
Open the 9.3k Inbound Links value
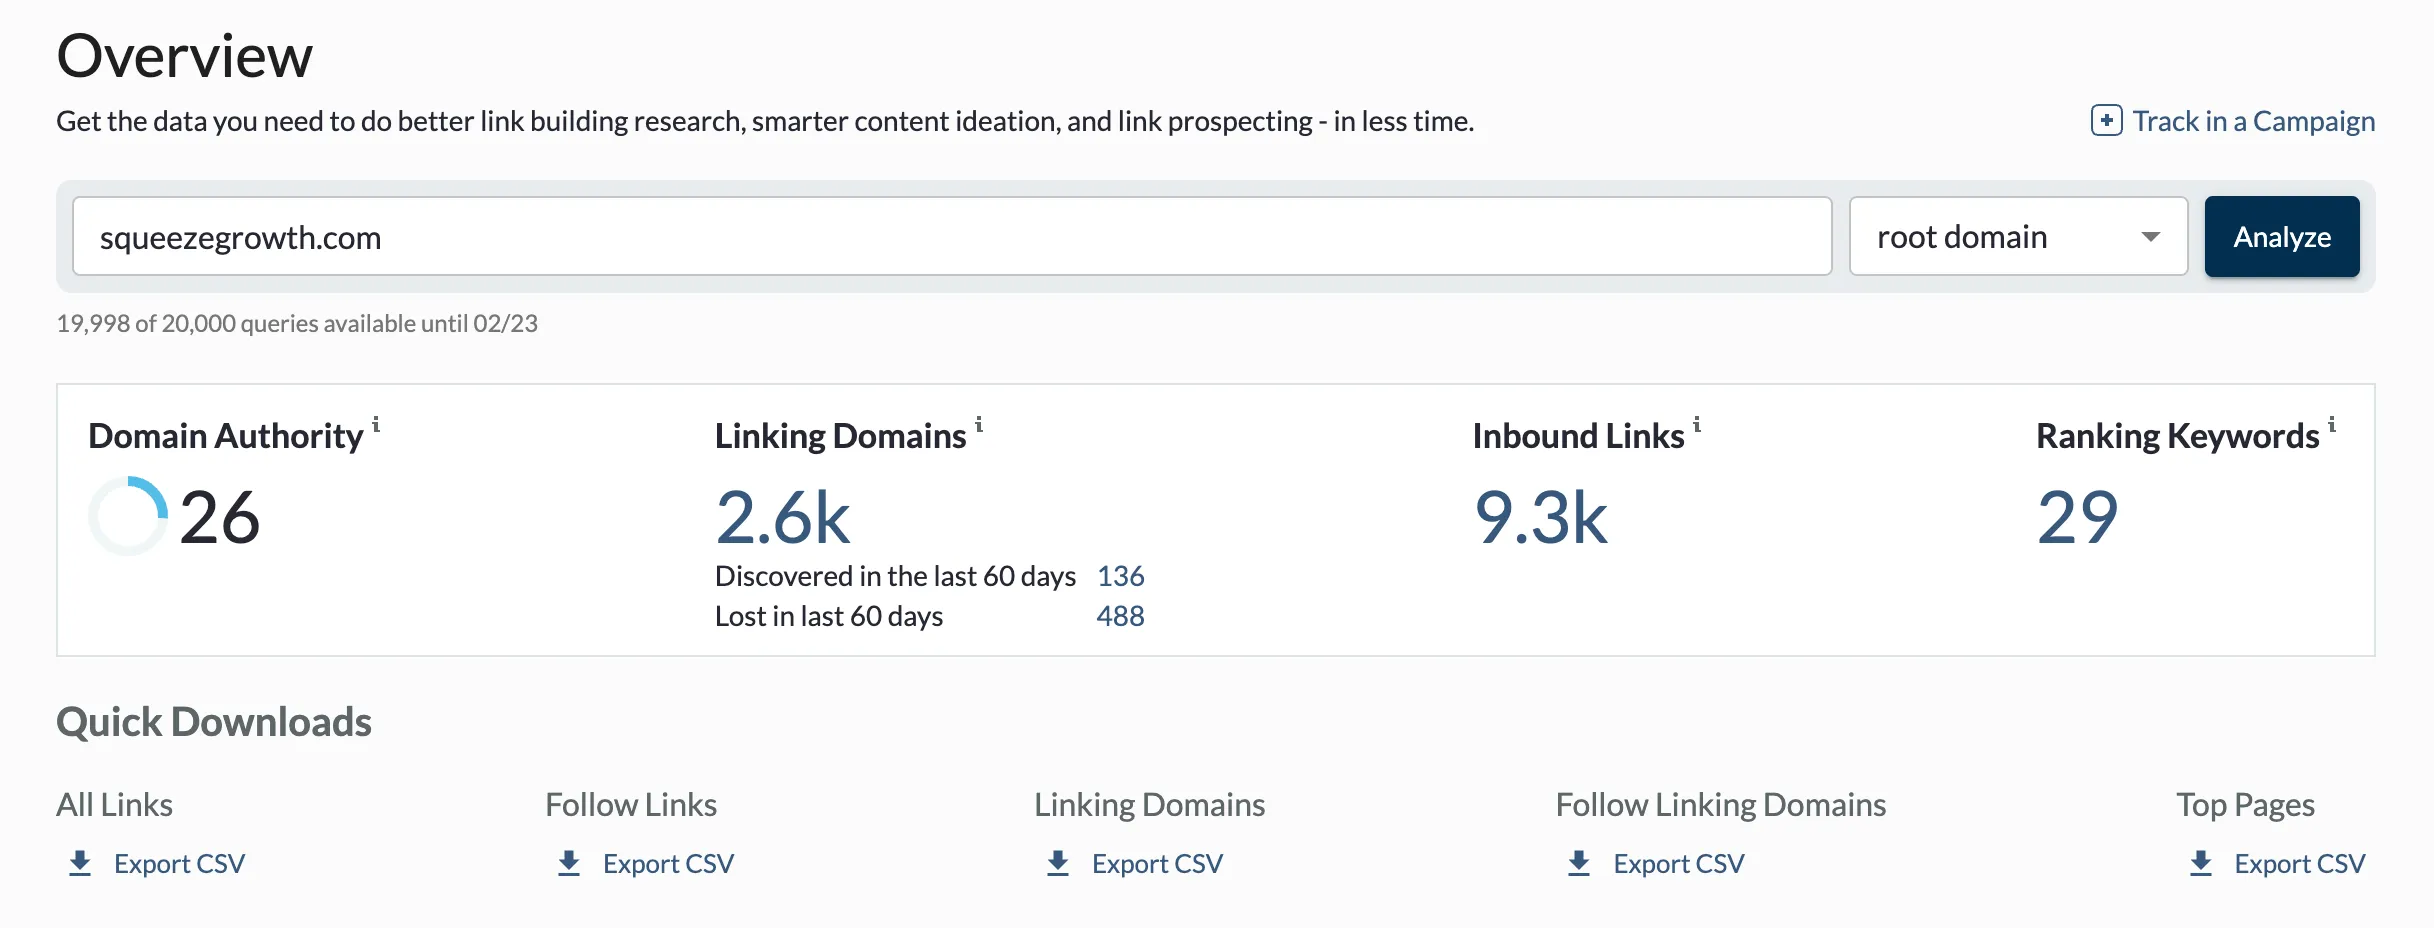1541,518
